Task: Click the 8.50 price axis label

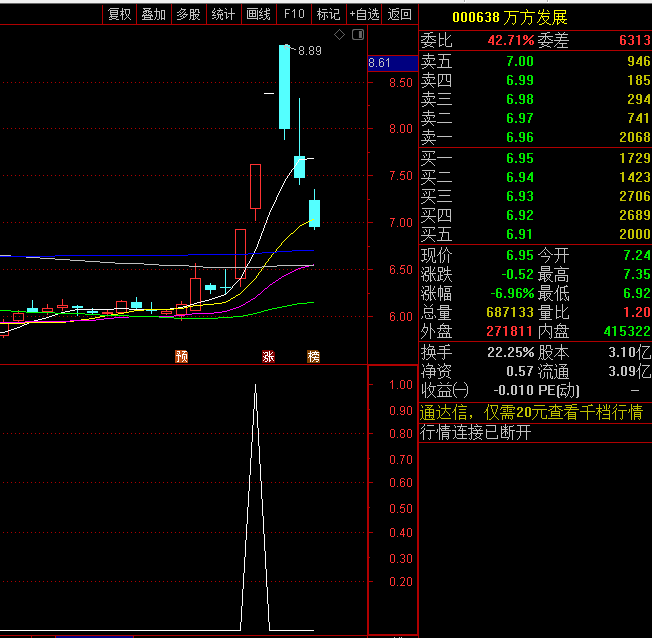Action: point(401,83)
